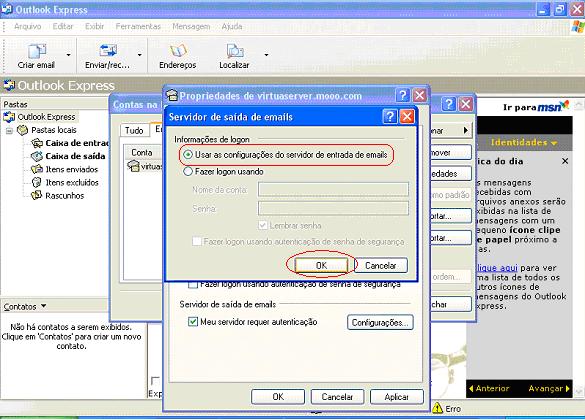Open the Enviar/receber dropdown arrow
585x420 pixels.
(x=139, y=55)
